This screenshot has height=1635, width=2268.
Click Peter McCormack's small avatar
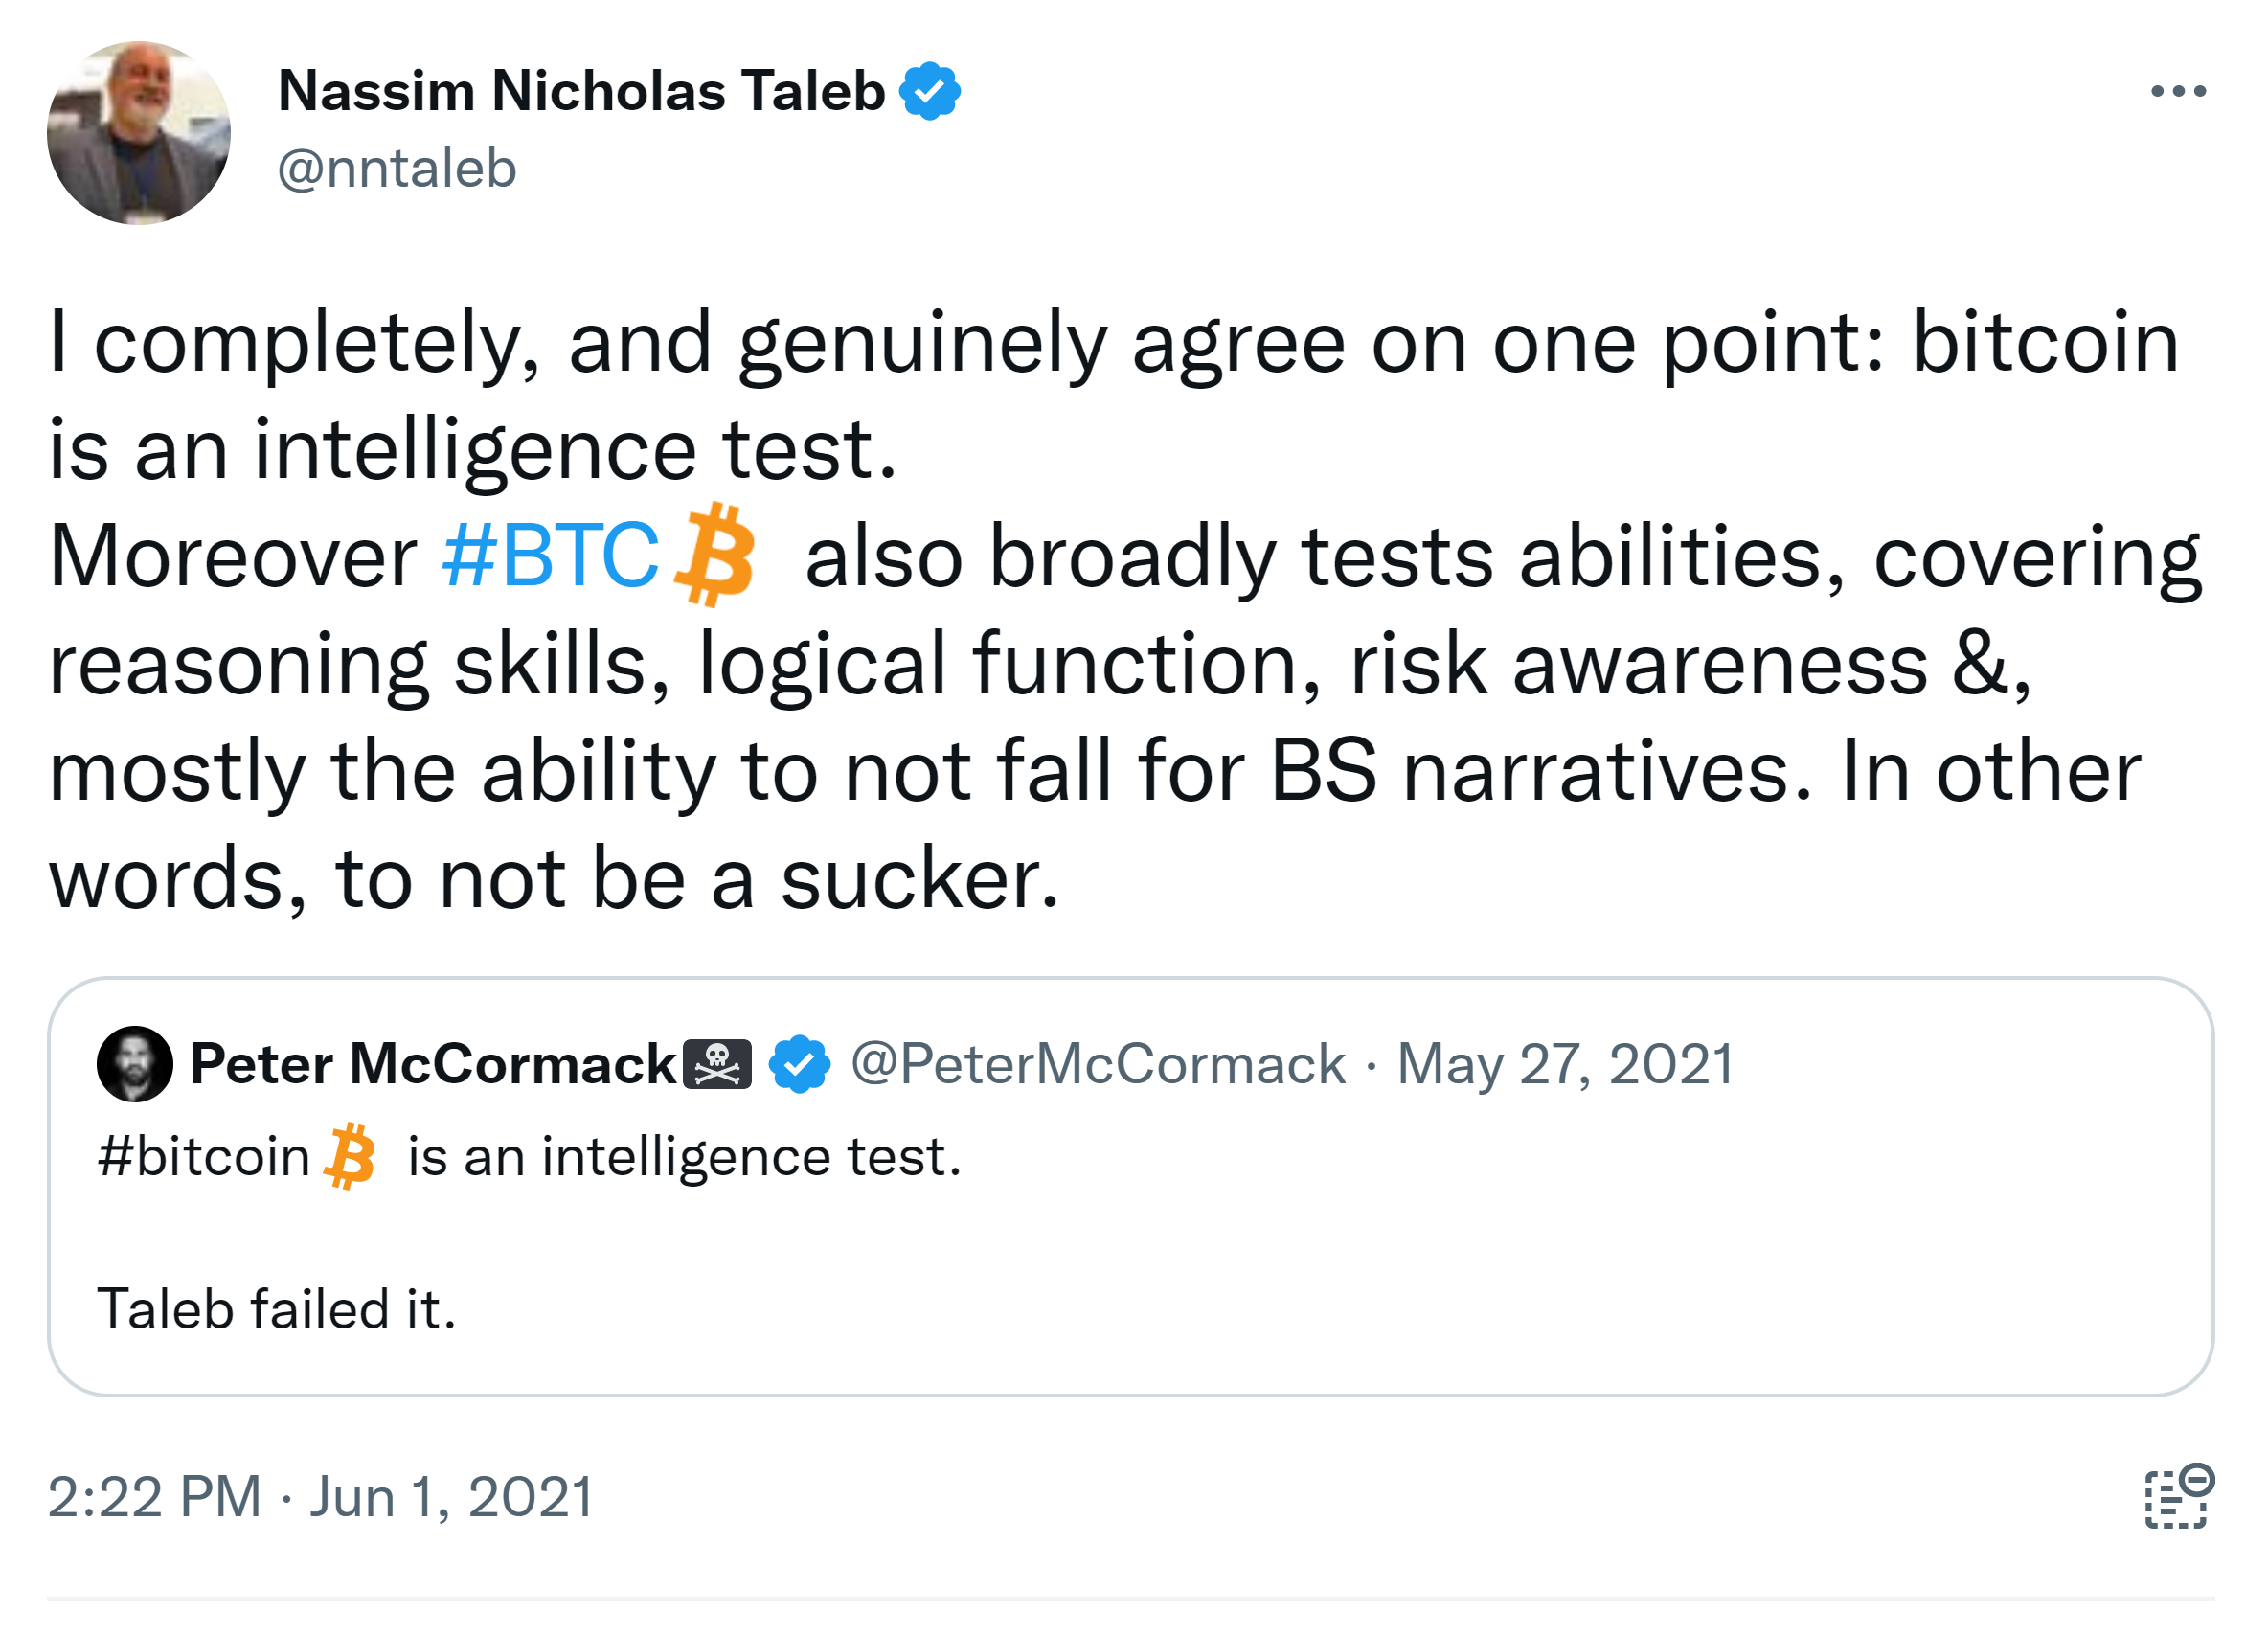click(134, 1064)
